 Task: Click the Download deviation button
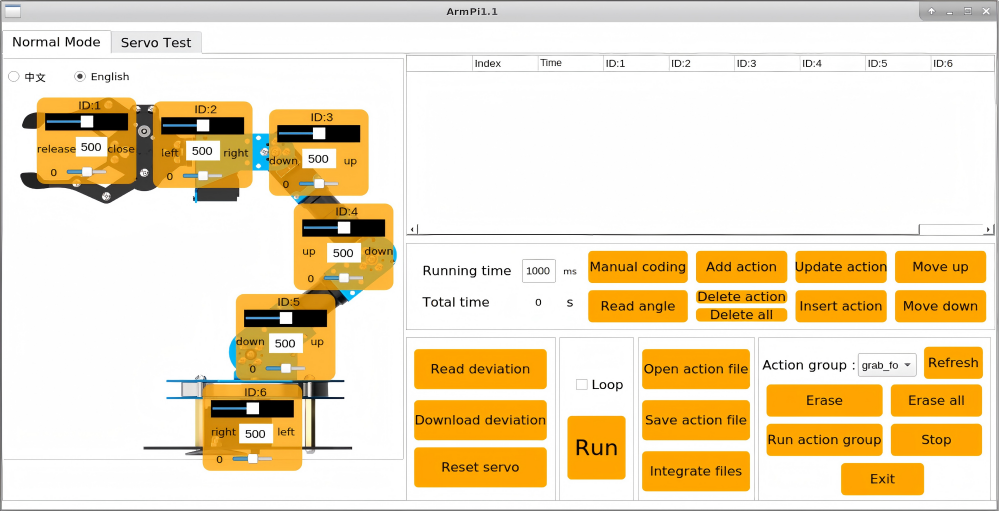(480, 420)
